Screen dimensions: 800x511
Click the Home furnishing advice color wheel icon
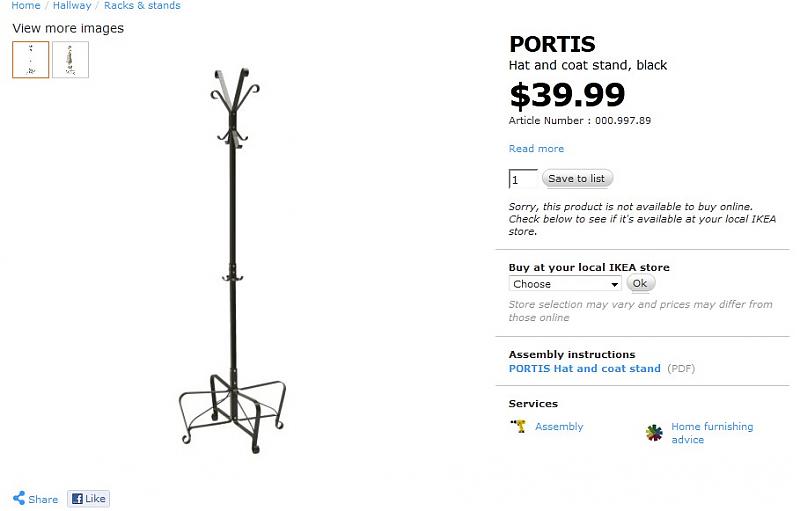pos(654,433)
